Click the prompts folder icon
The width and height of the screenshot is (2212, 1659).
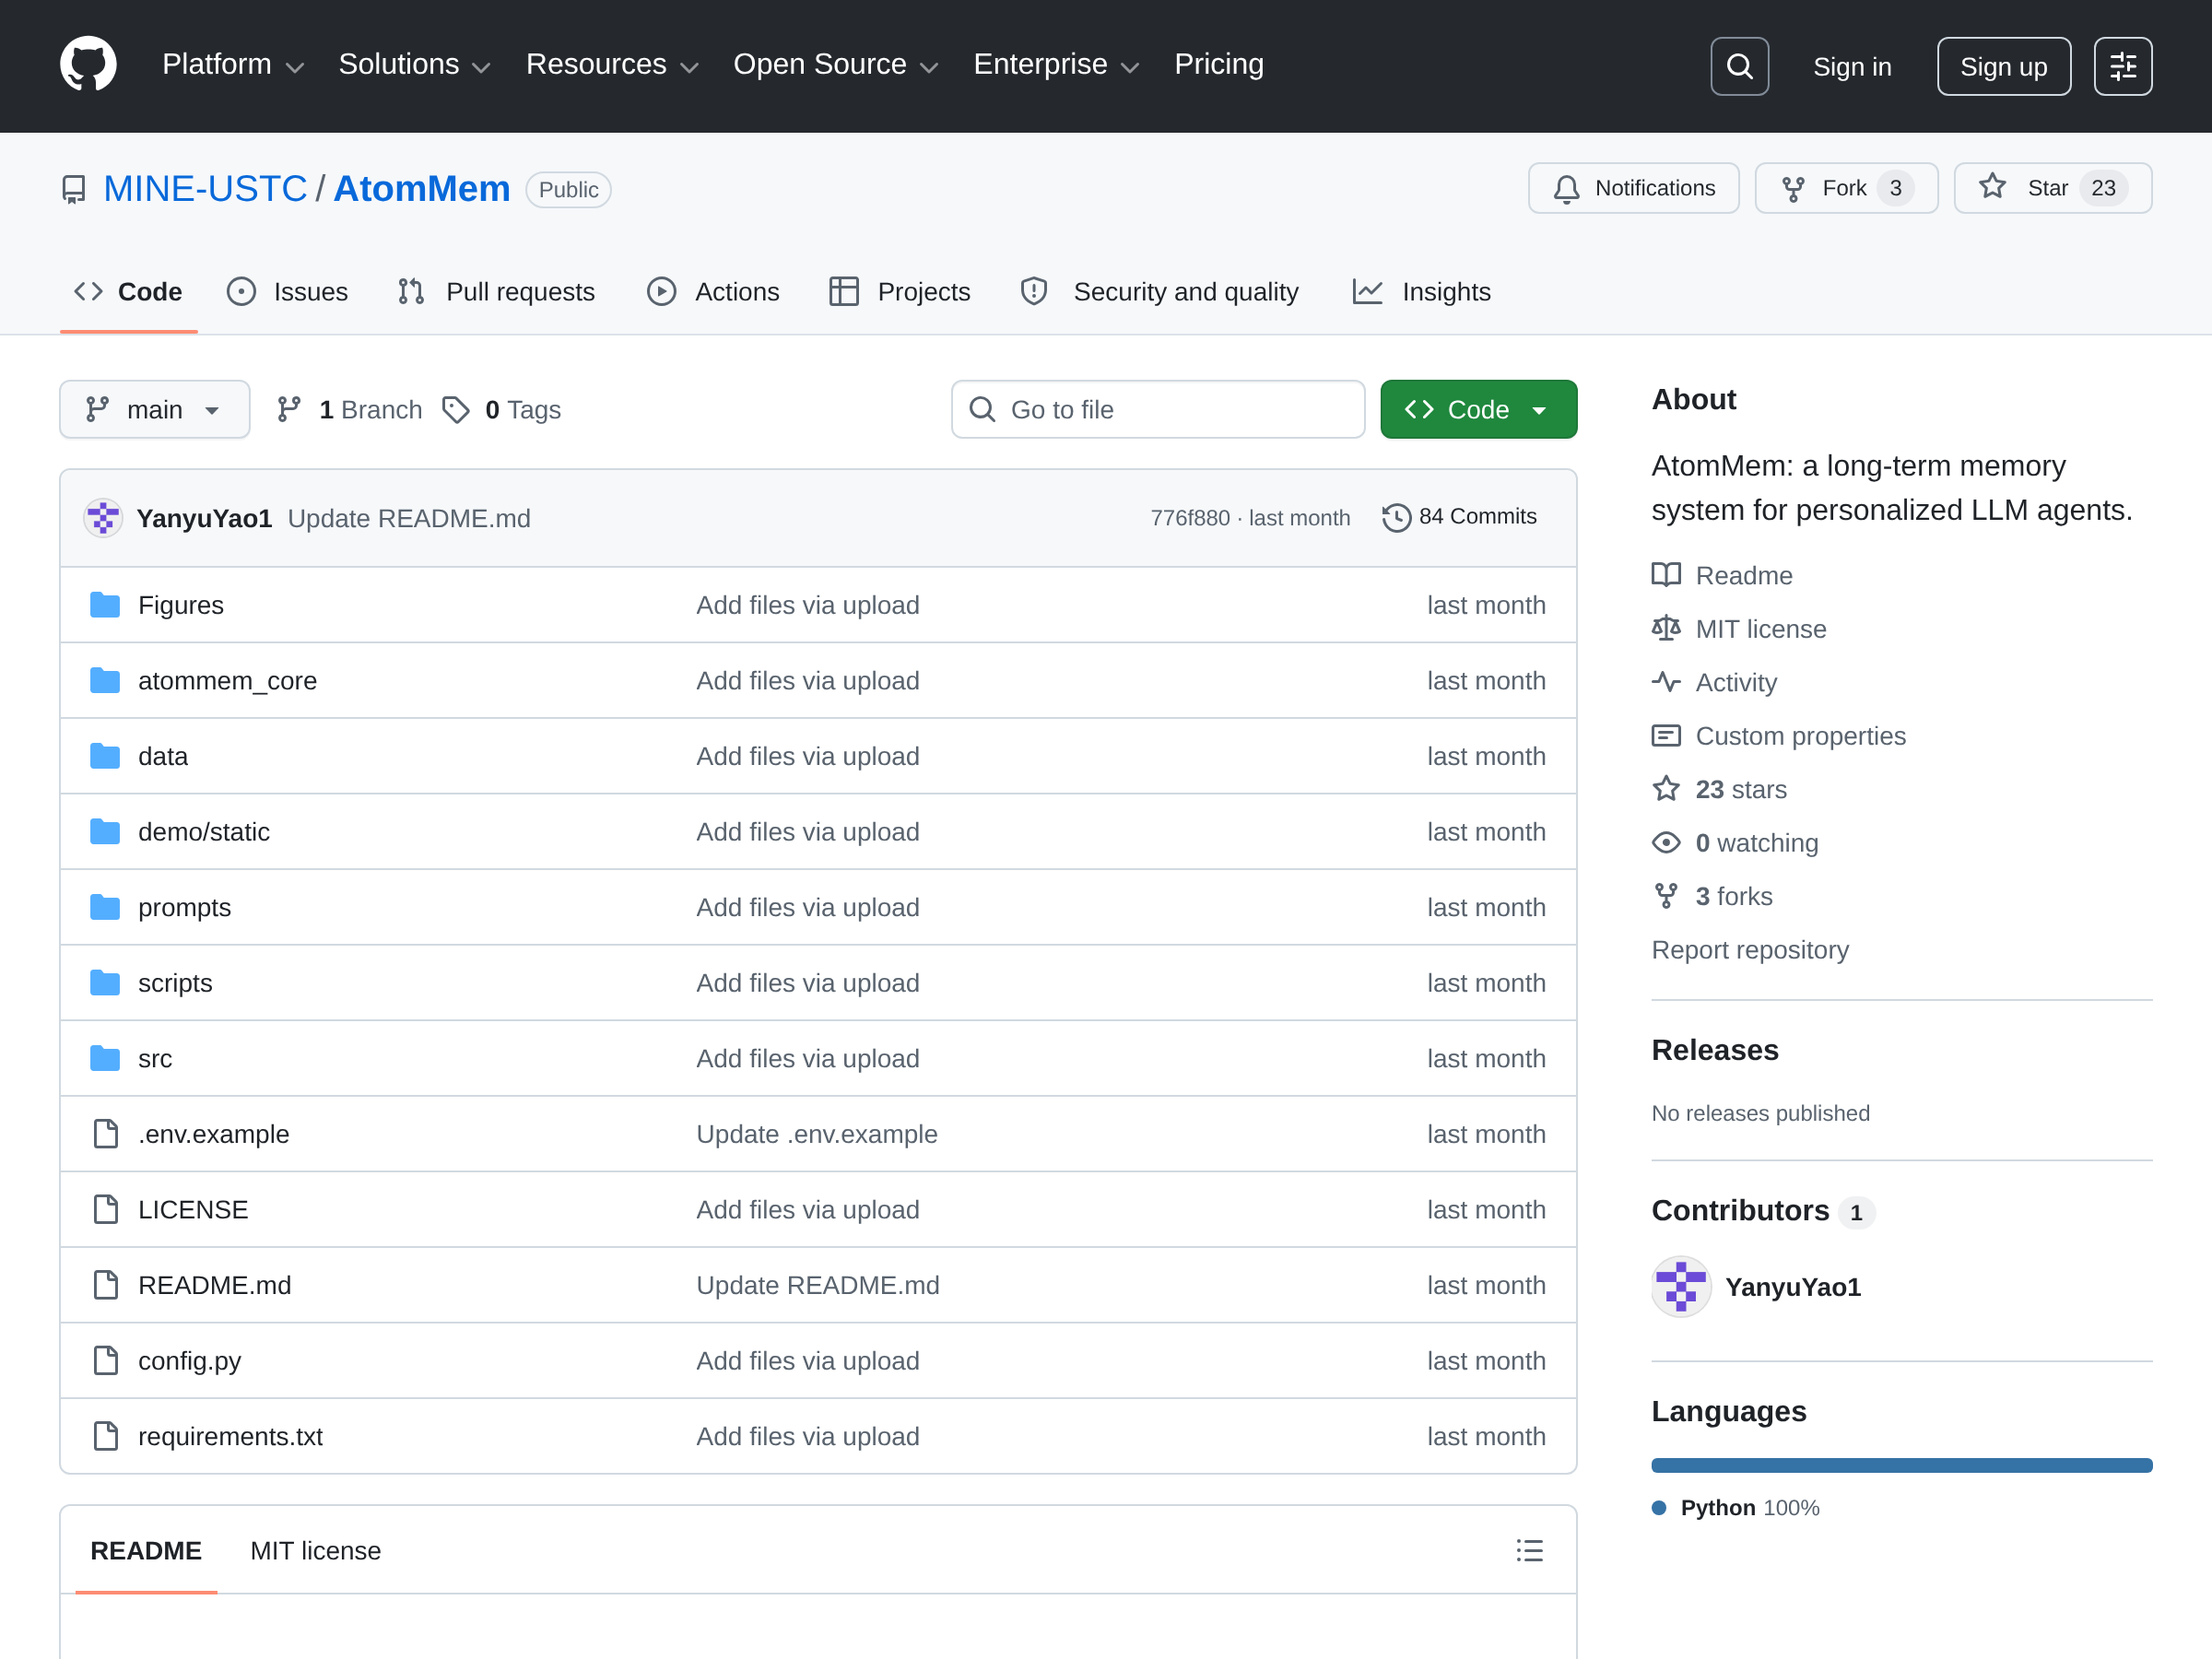coord(105,907)
